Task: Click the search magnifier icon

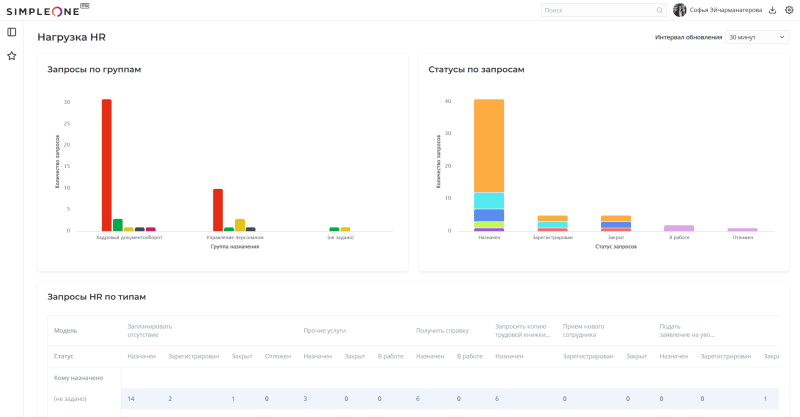Action: 659,10
